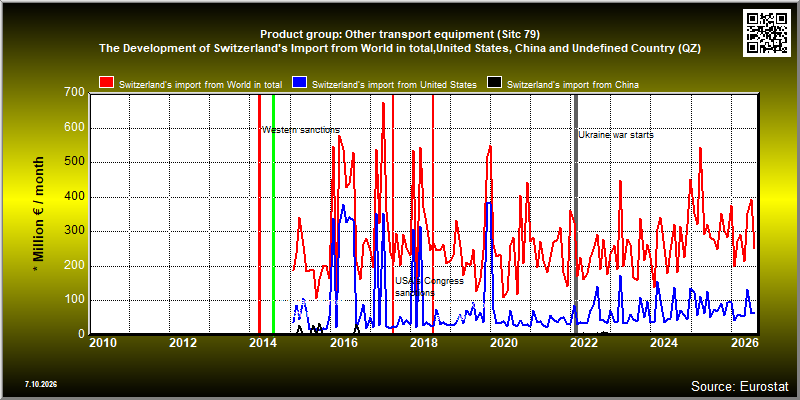Screen dimensions: 800x400
Task: Click the 2022 label on the x-axis
Action: (x=584, y=343)
